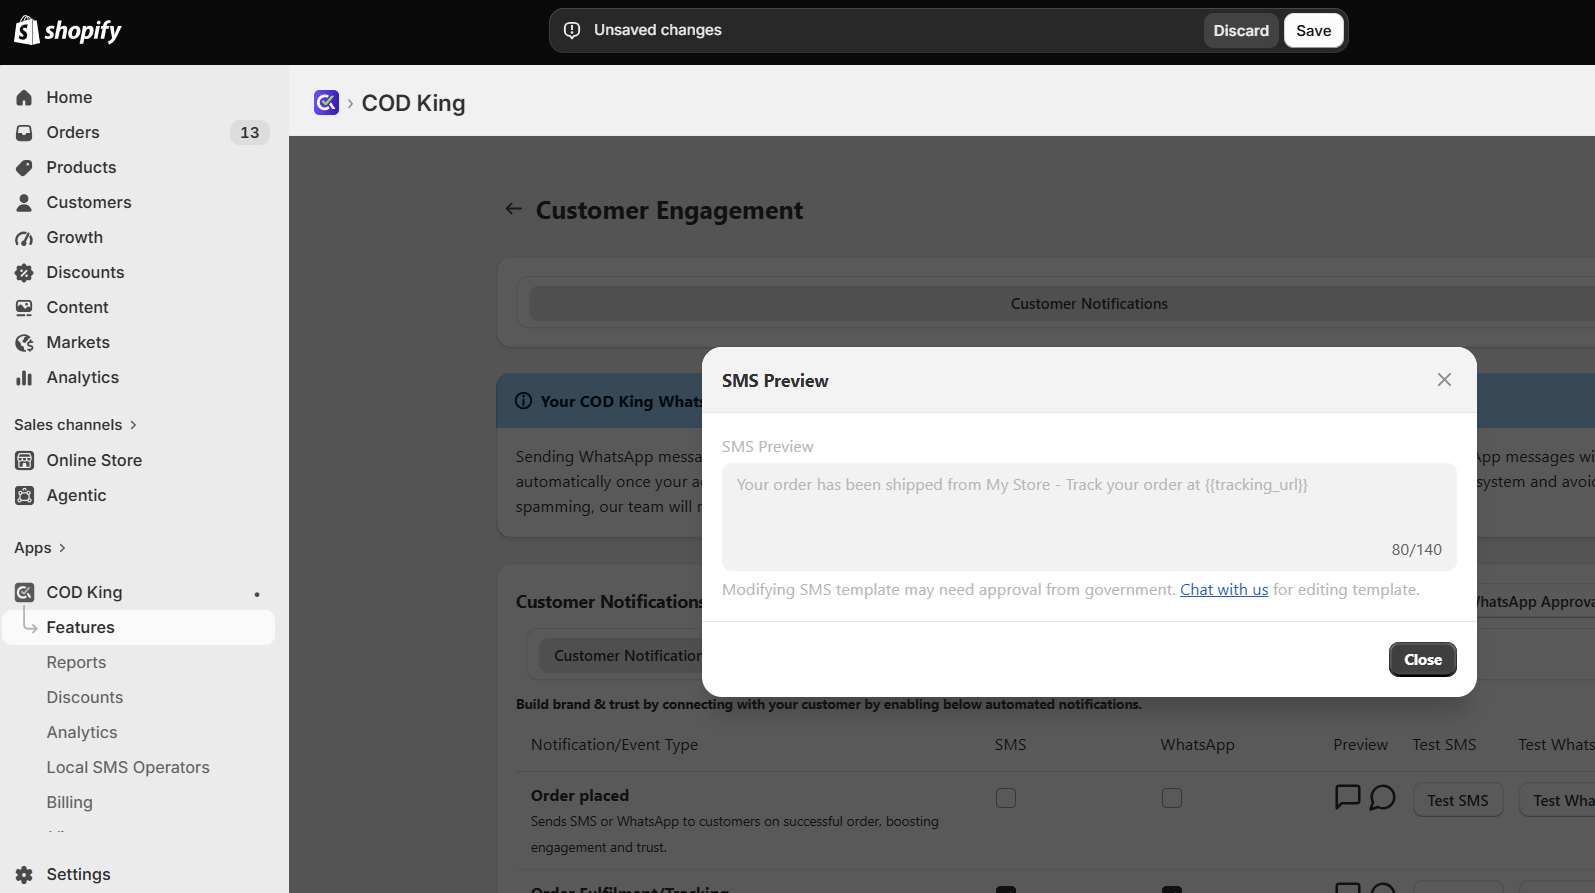Click the 'Preview' column header

pyautogui.click(x=1360, y=745)
